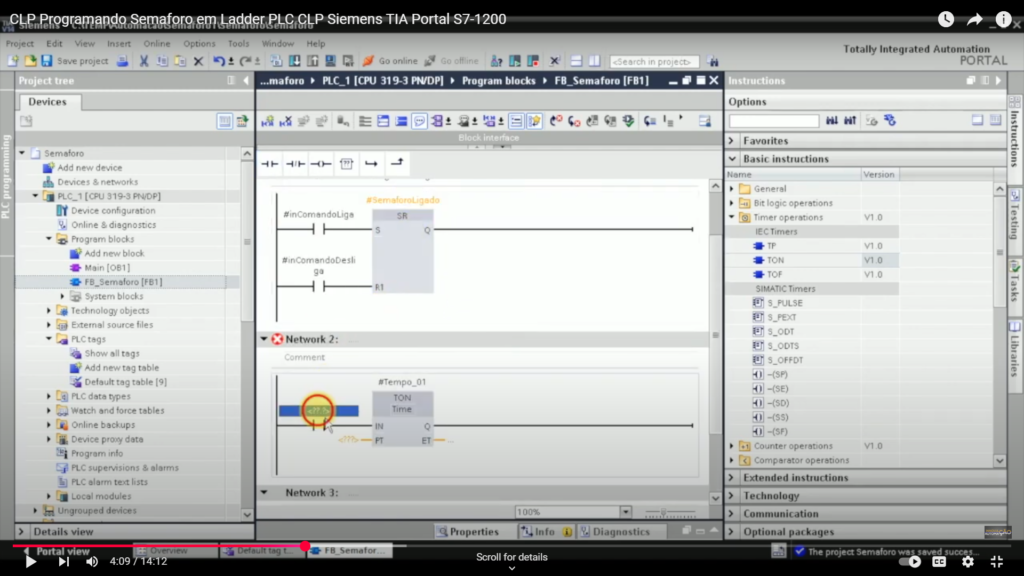1024x576 pixels.
Task: Open Device configuration in project tree
Action: pos(113,211)
